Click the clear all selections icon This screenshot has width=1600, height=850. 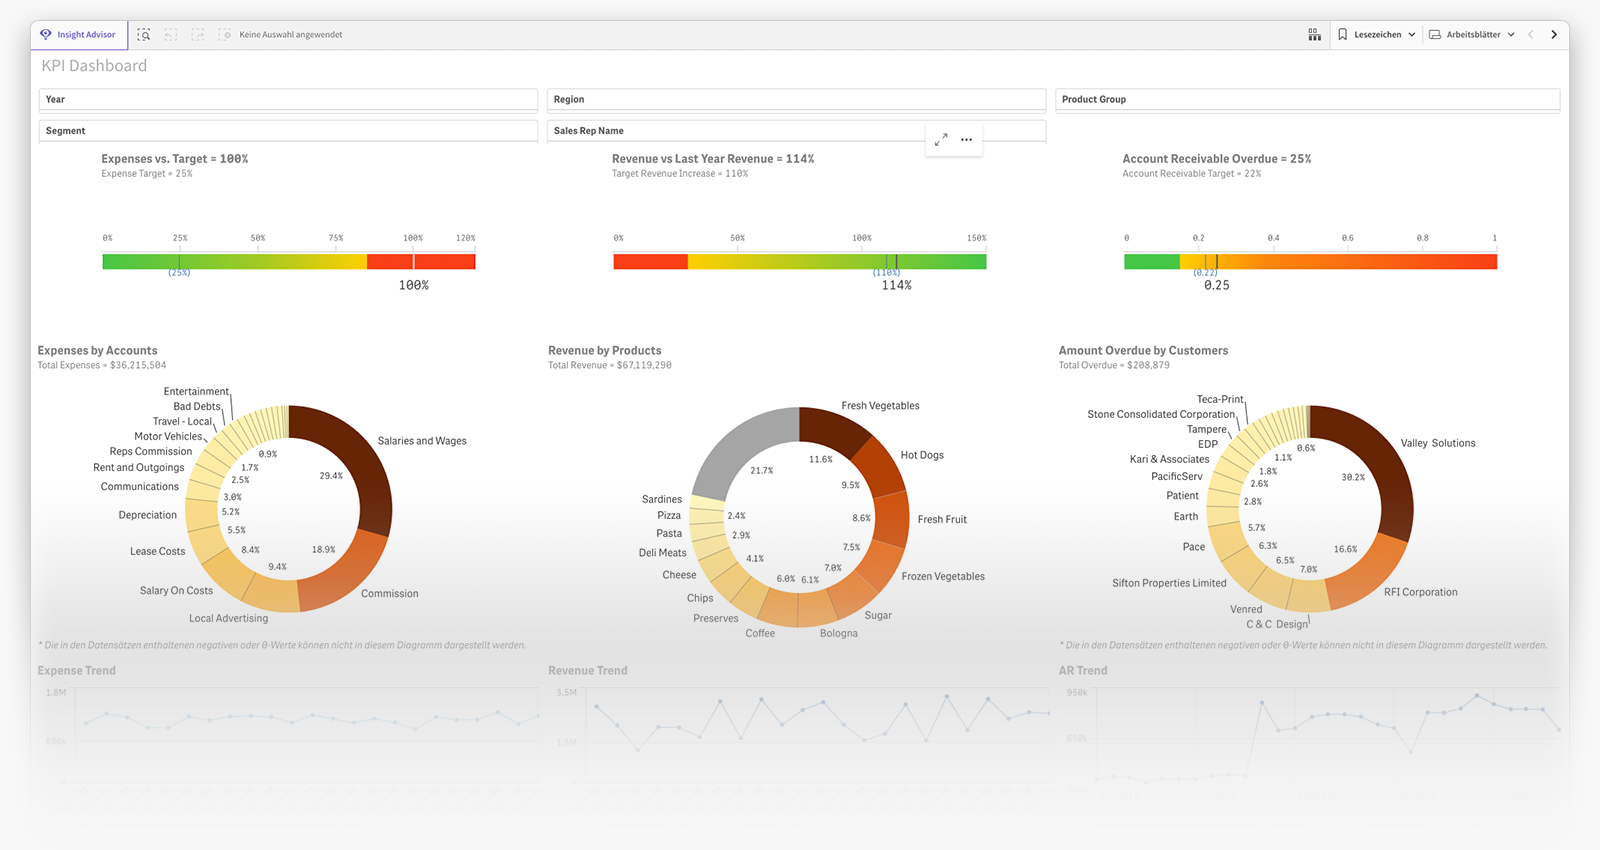click(225, 35)
